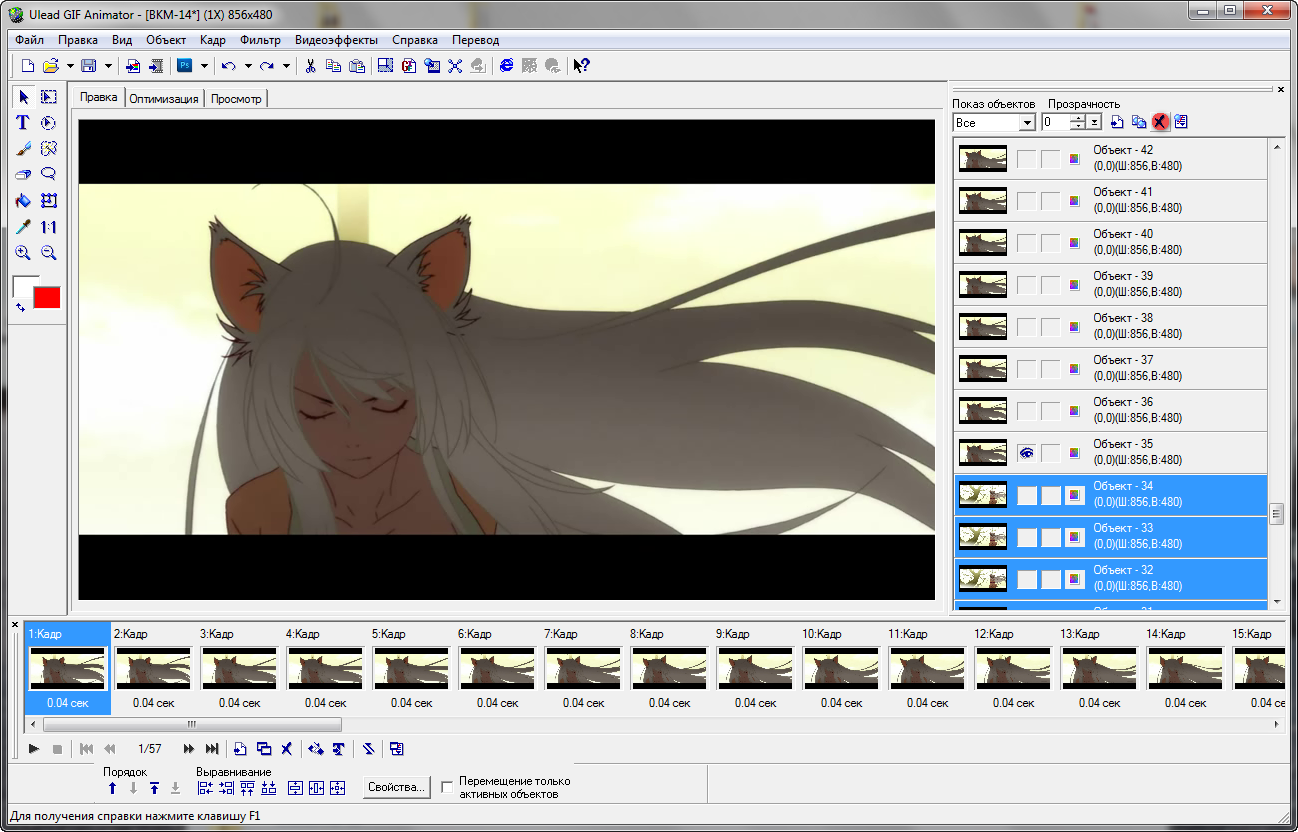The height and width of the screenshot is (832, 1298).
Task: Open the dropdown next to the Photoshop editor icon
Action: 204,66
